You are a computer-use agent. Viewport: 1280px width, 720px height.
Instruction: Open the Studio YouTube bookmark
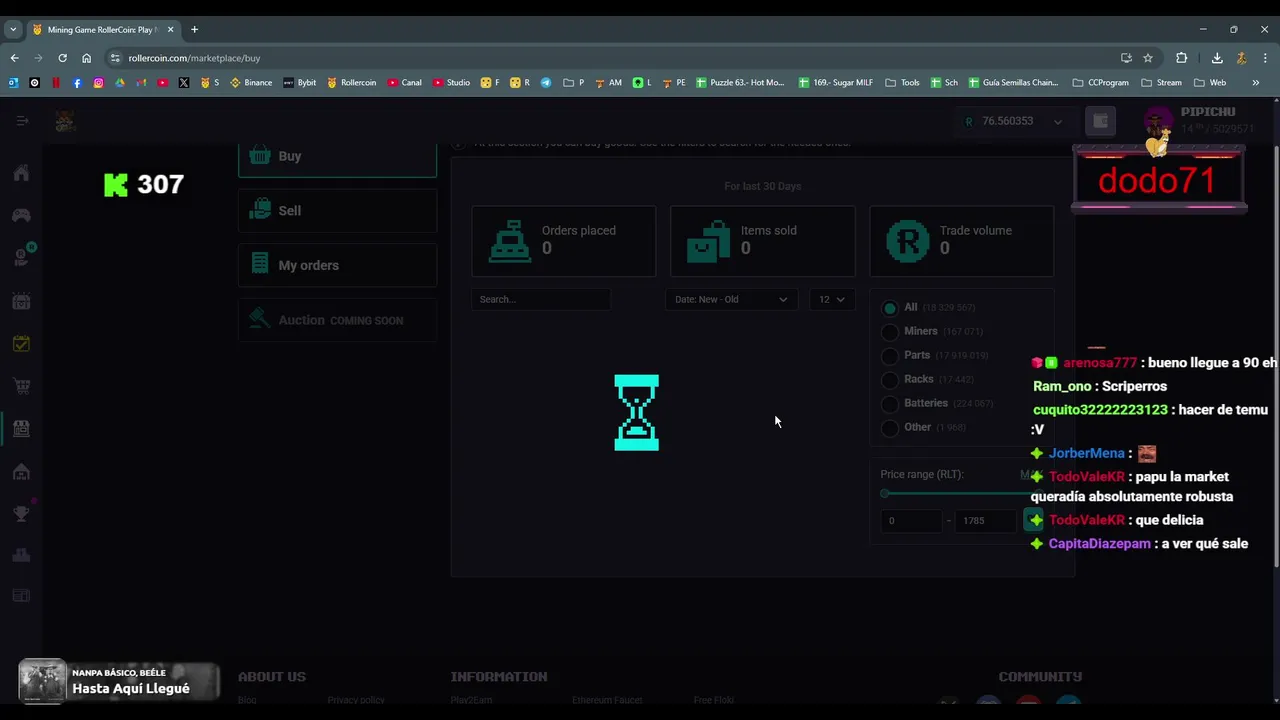point(451,83)
